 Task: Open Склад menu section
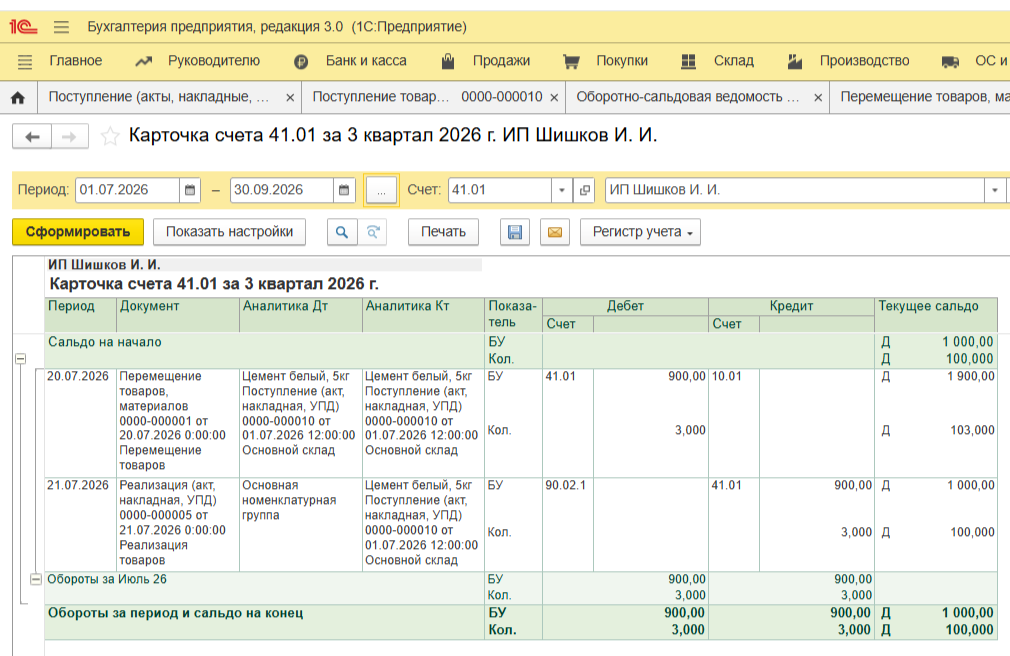[734, 61]
